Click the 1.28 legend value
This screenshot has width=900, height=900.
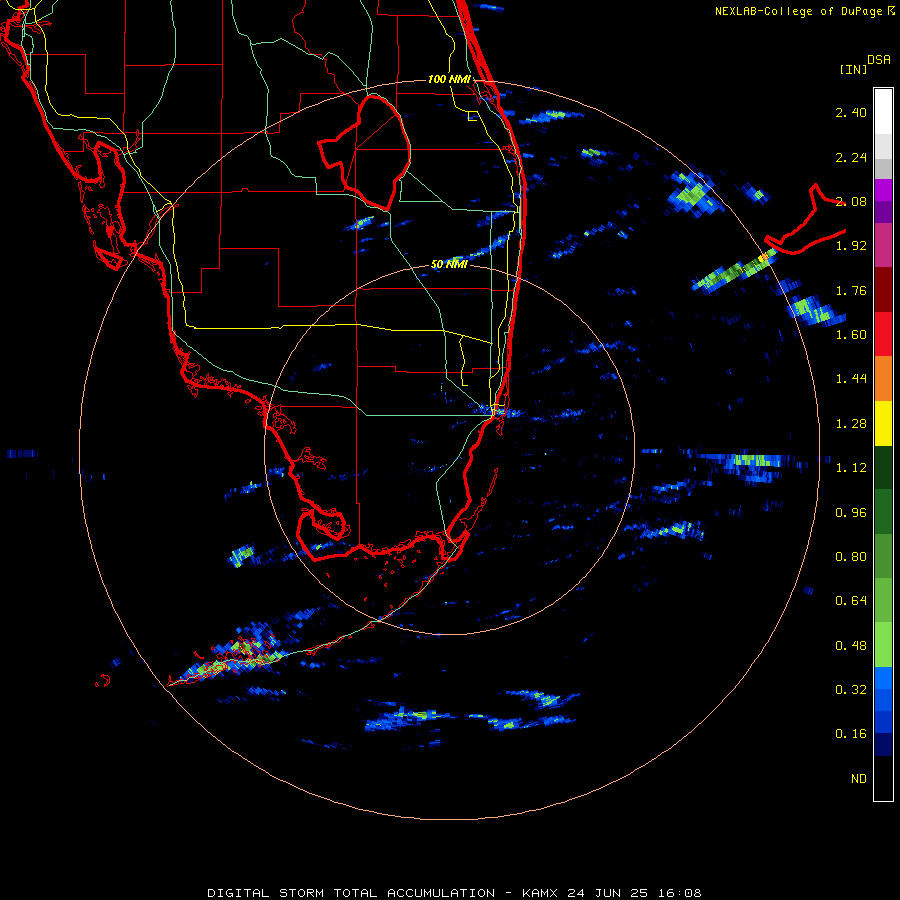851,424
